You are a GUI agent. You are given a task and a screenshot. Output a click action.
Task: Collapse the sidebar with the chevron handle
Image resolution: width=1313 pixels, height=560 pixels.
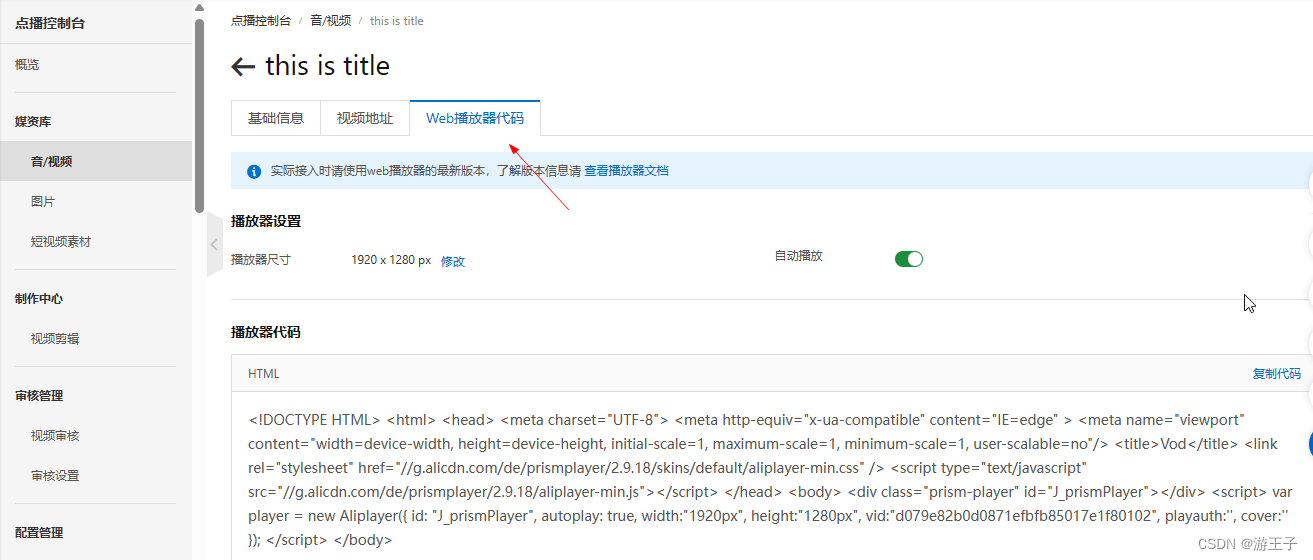click(x=214, y=244)
